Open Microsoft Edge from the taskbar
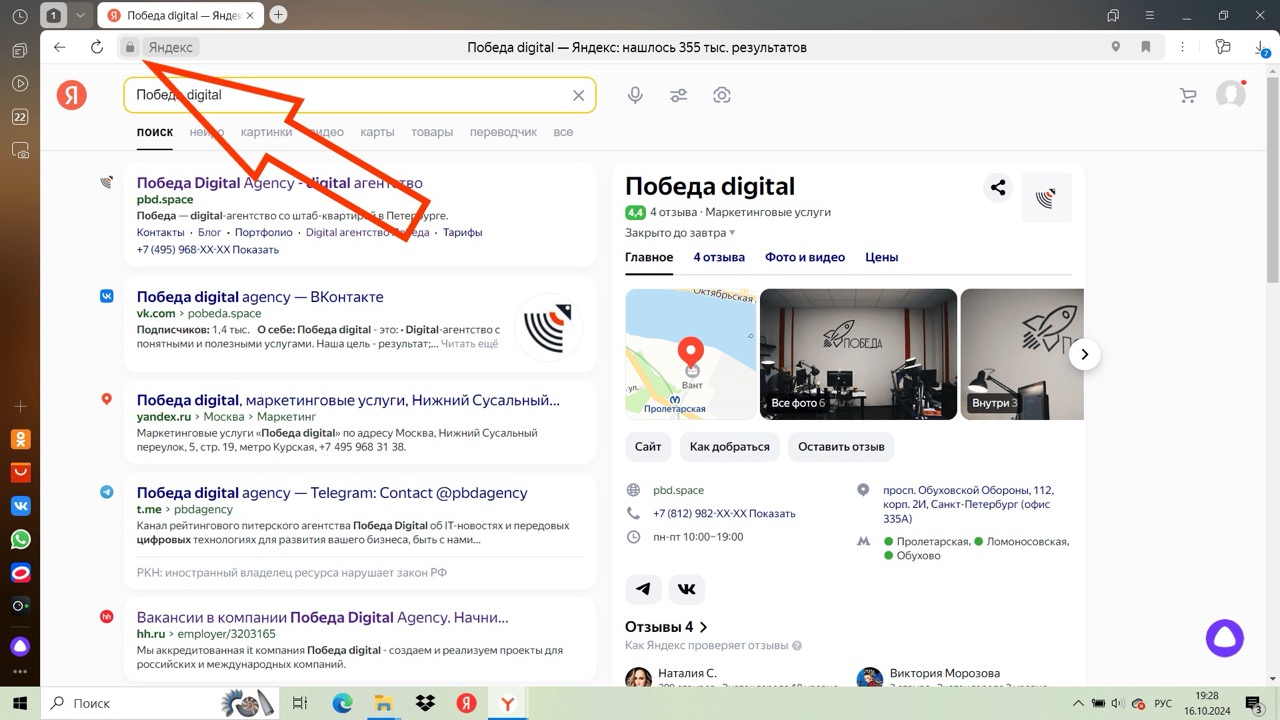 (342, 703)
